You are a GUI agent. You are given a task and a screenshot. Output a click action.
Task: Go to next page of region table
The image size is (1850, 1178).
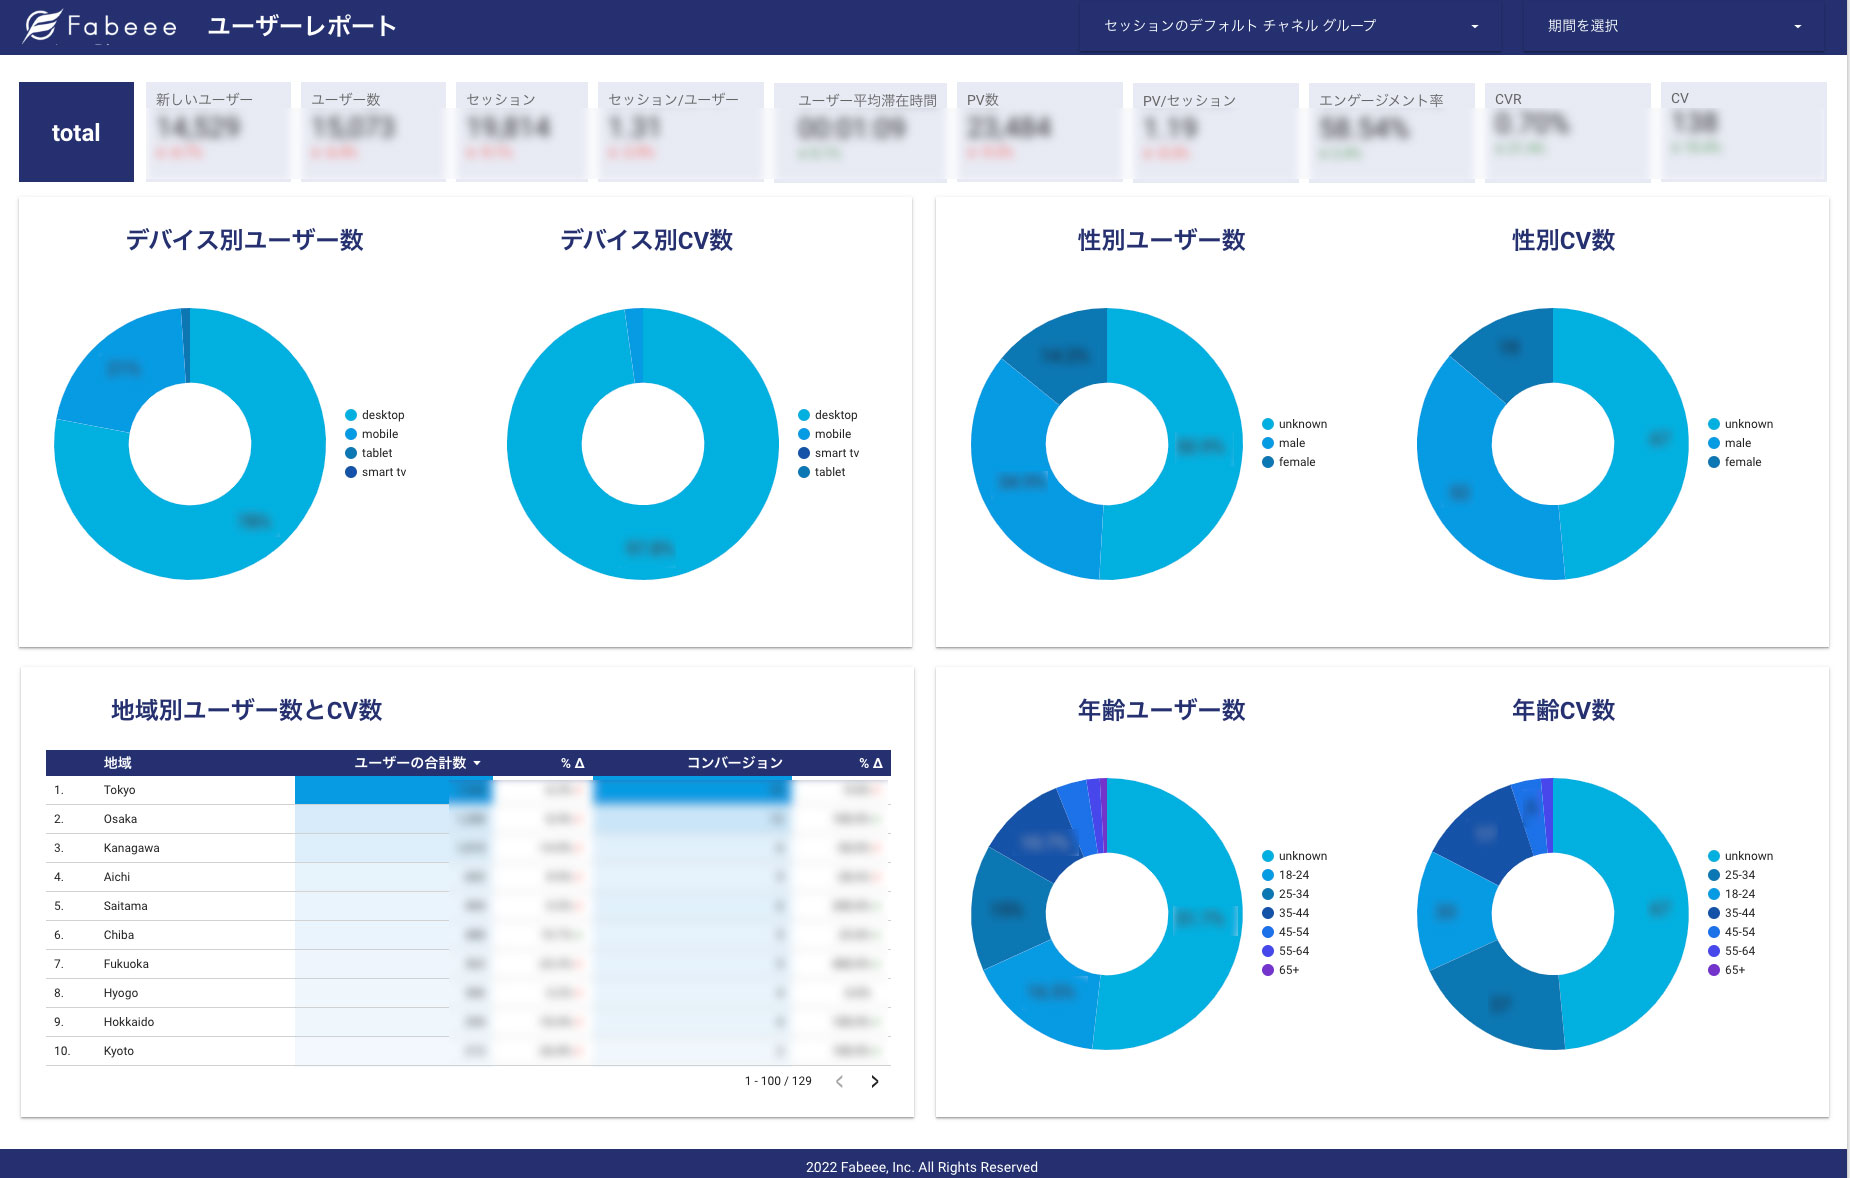click(x=875, y=1081)
